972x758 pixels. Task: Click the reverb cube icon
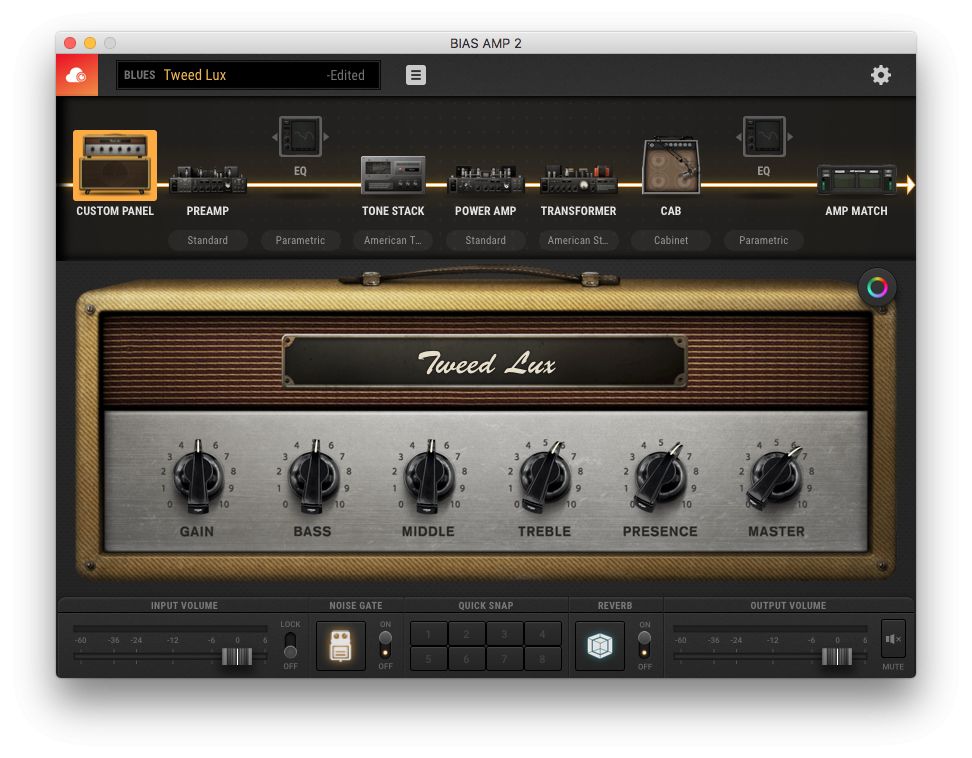(600, 646)
